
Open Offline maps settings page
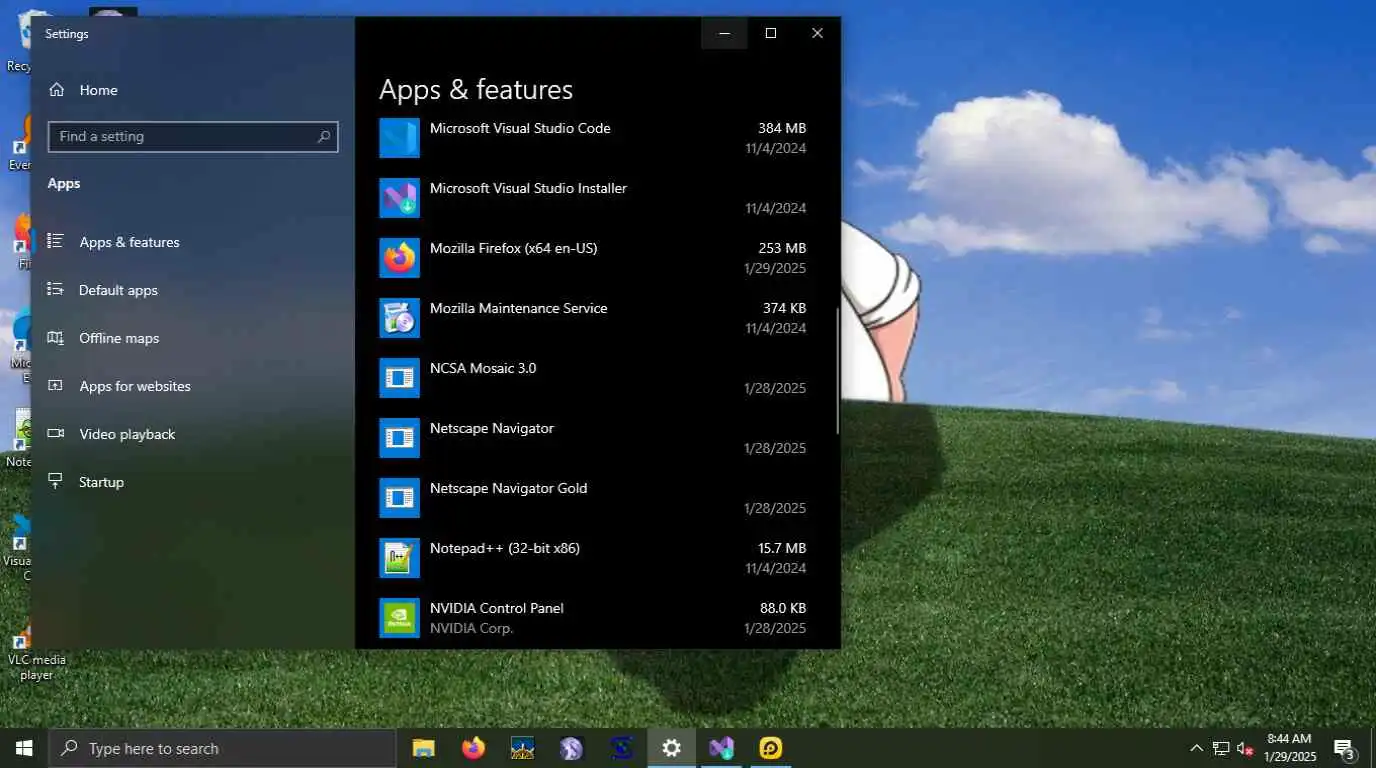pos(194,338)
